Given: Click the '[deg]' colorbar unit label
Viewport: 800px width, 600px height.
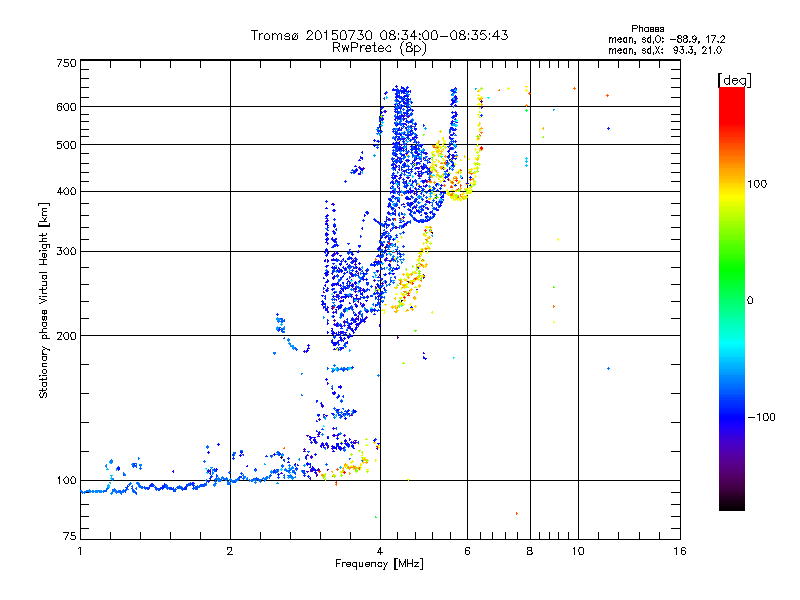Looking at the screenshot, I should coord(734,80).
